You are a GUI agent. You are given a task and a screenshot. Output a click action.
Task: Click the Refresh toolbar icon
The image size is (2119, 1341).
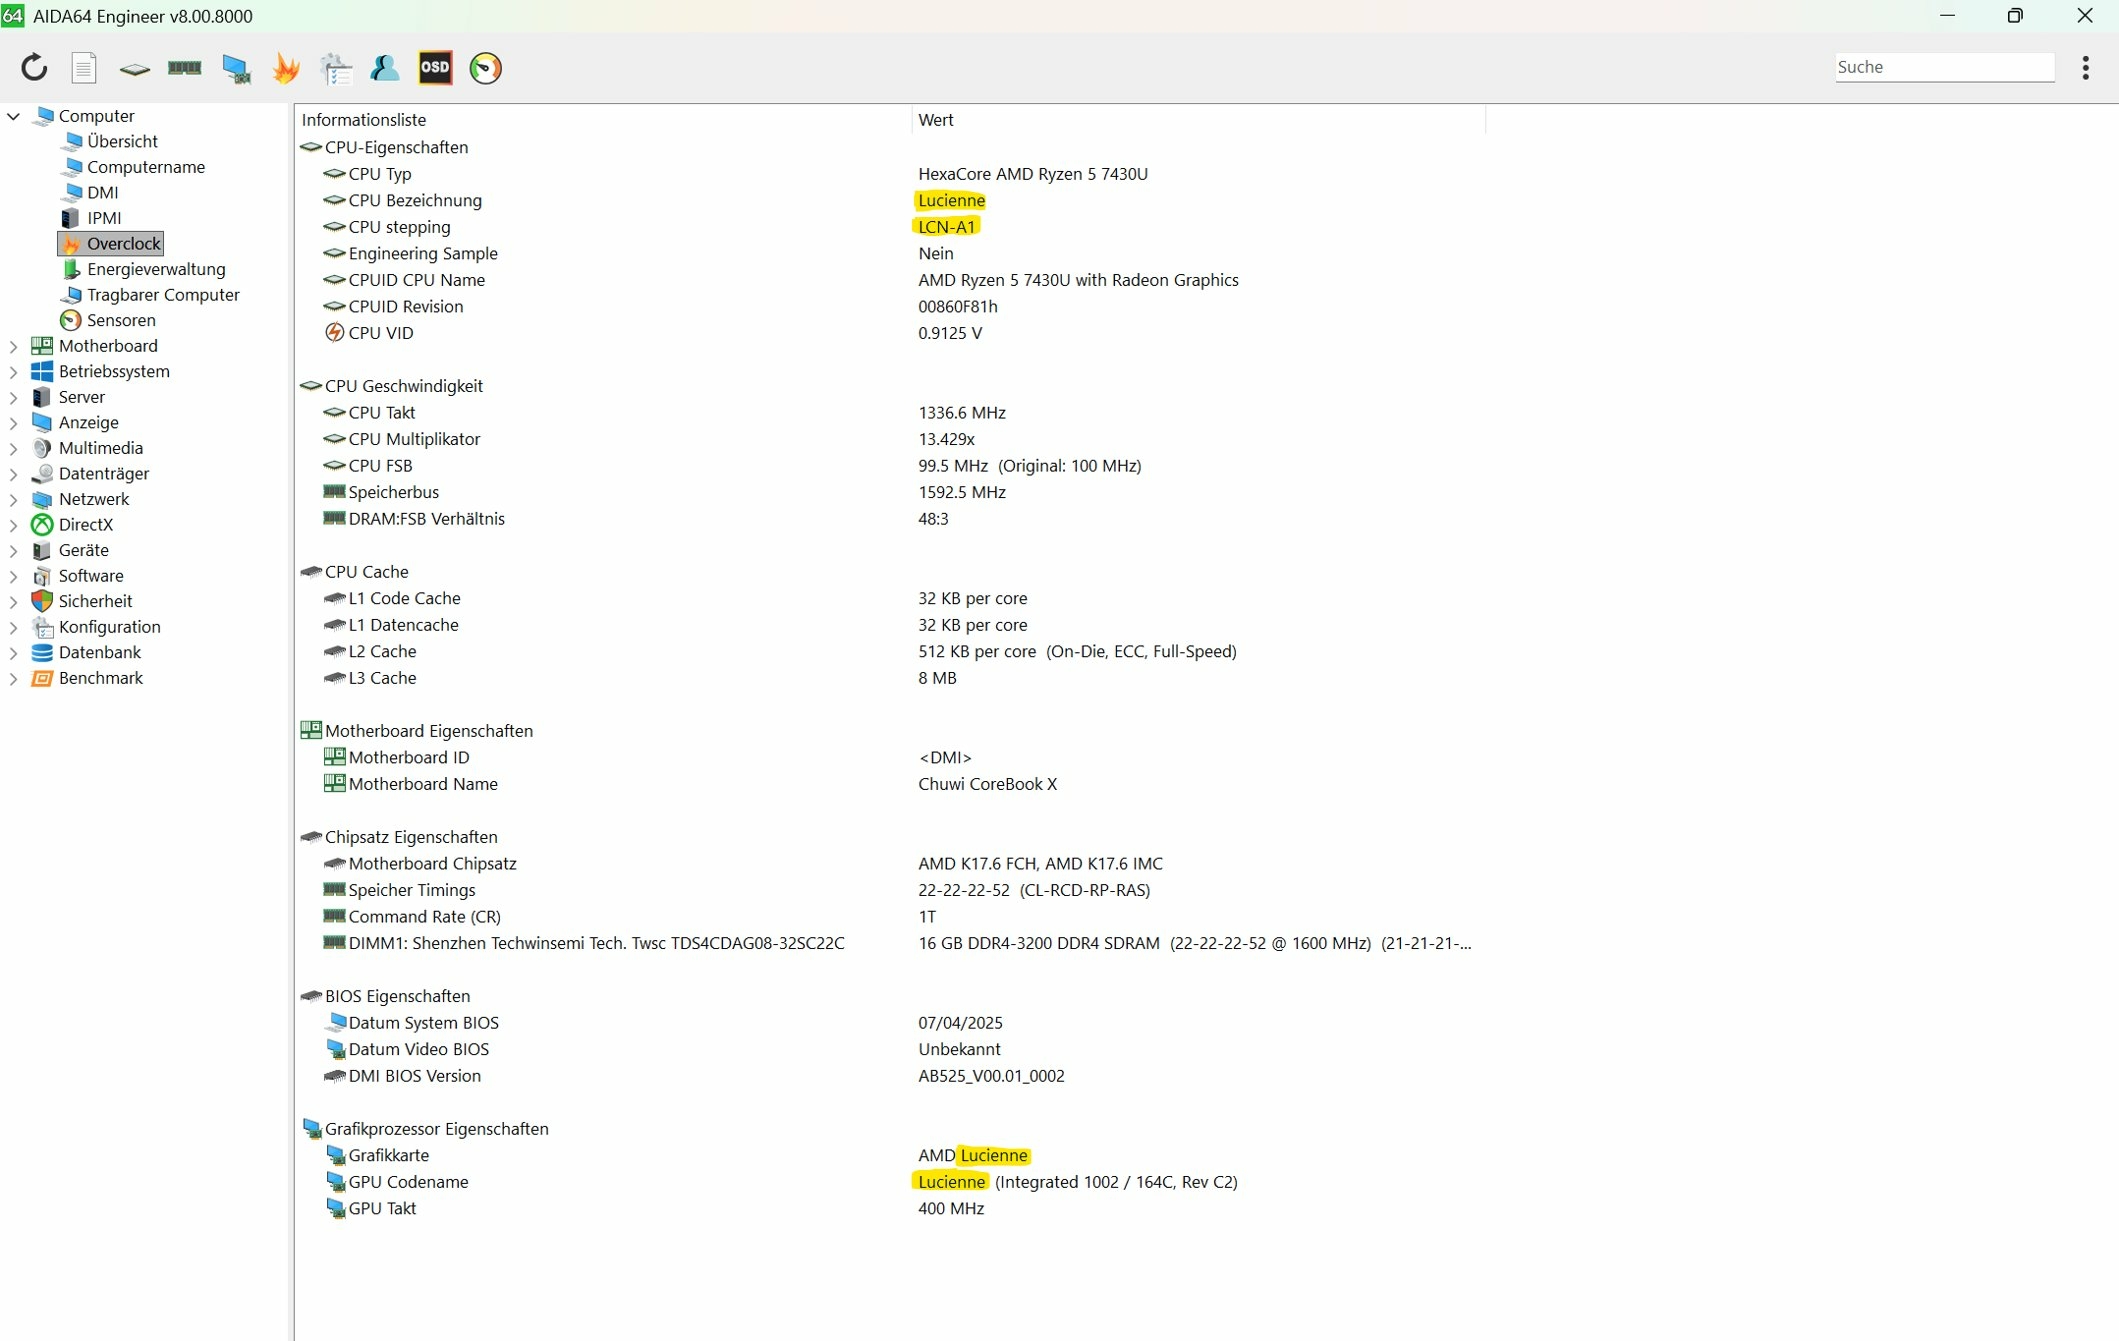tap(34, 67)
